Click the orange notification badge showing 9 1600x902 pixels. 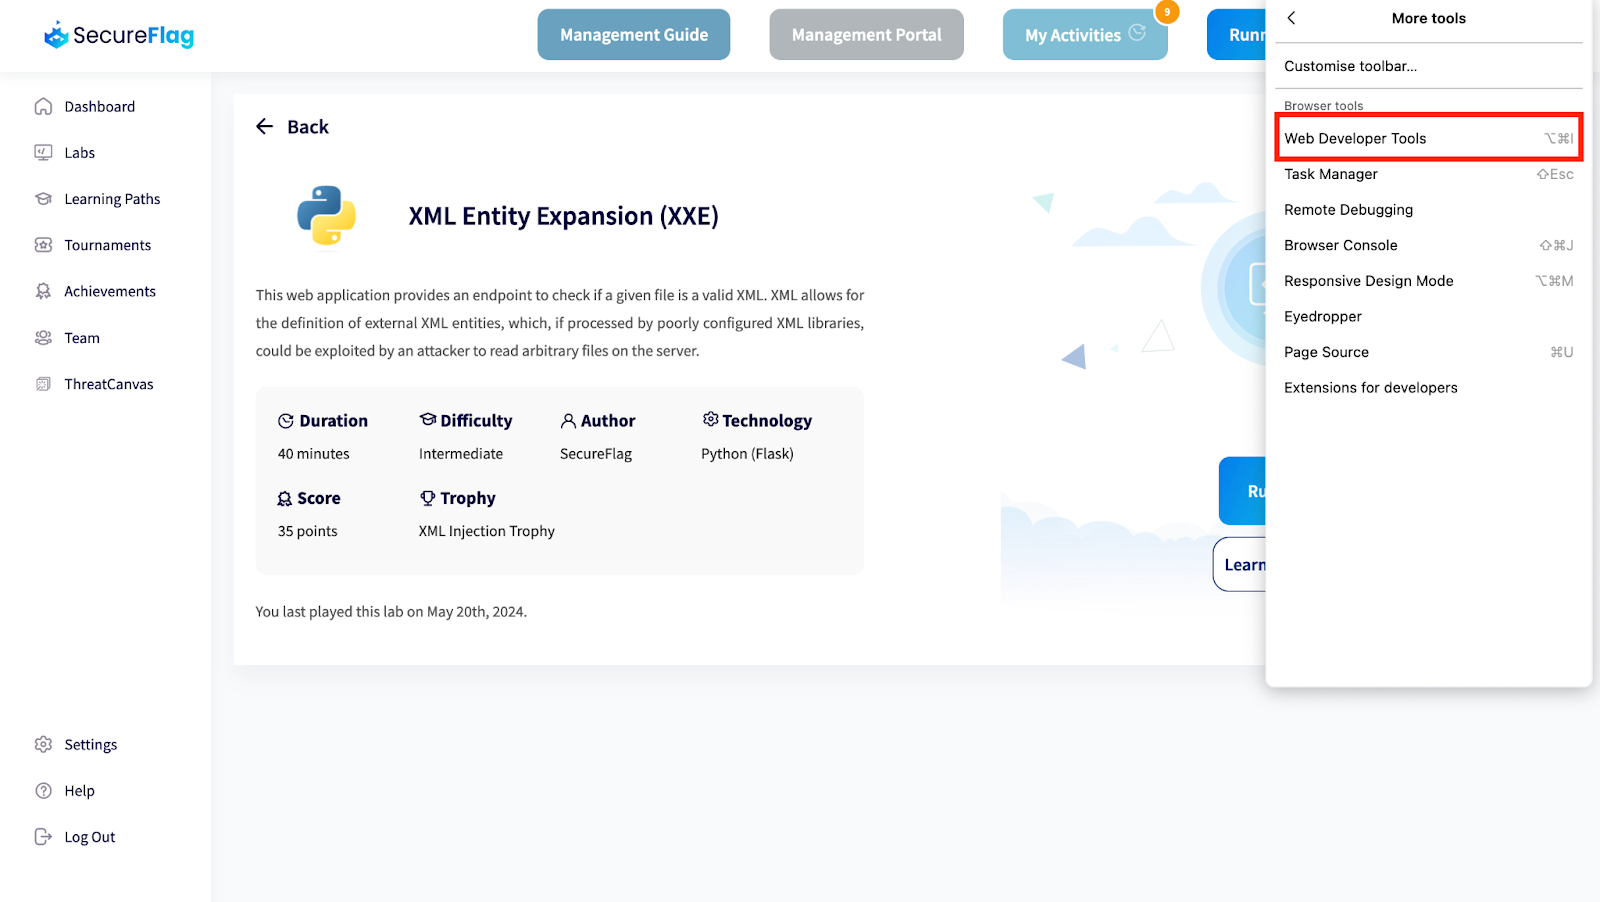(x=1167, y=12)
